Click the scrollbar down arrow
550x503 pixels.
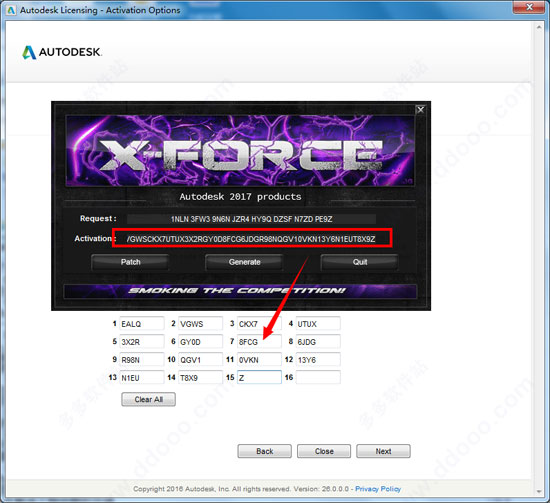[x=539, y=491]
